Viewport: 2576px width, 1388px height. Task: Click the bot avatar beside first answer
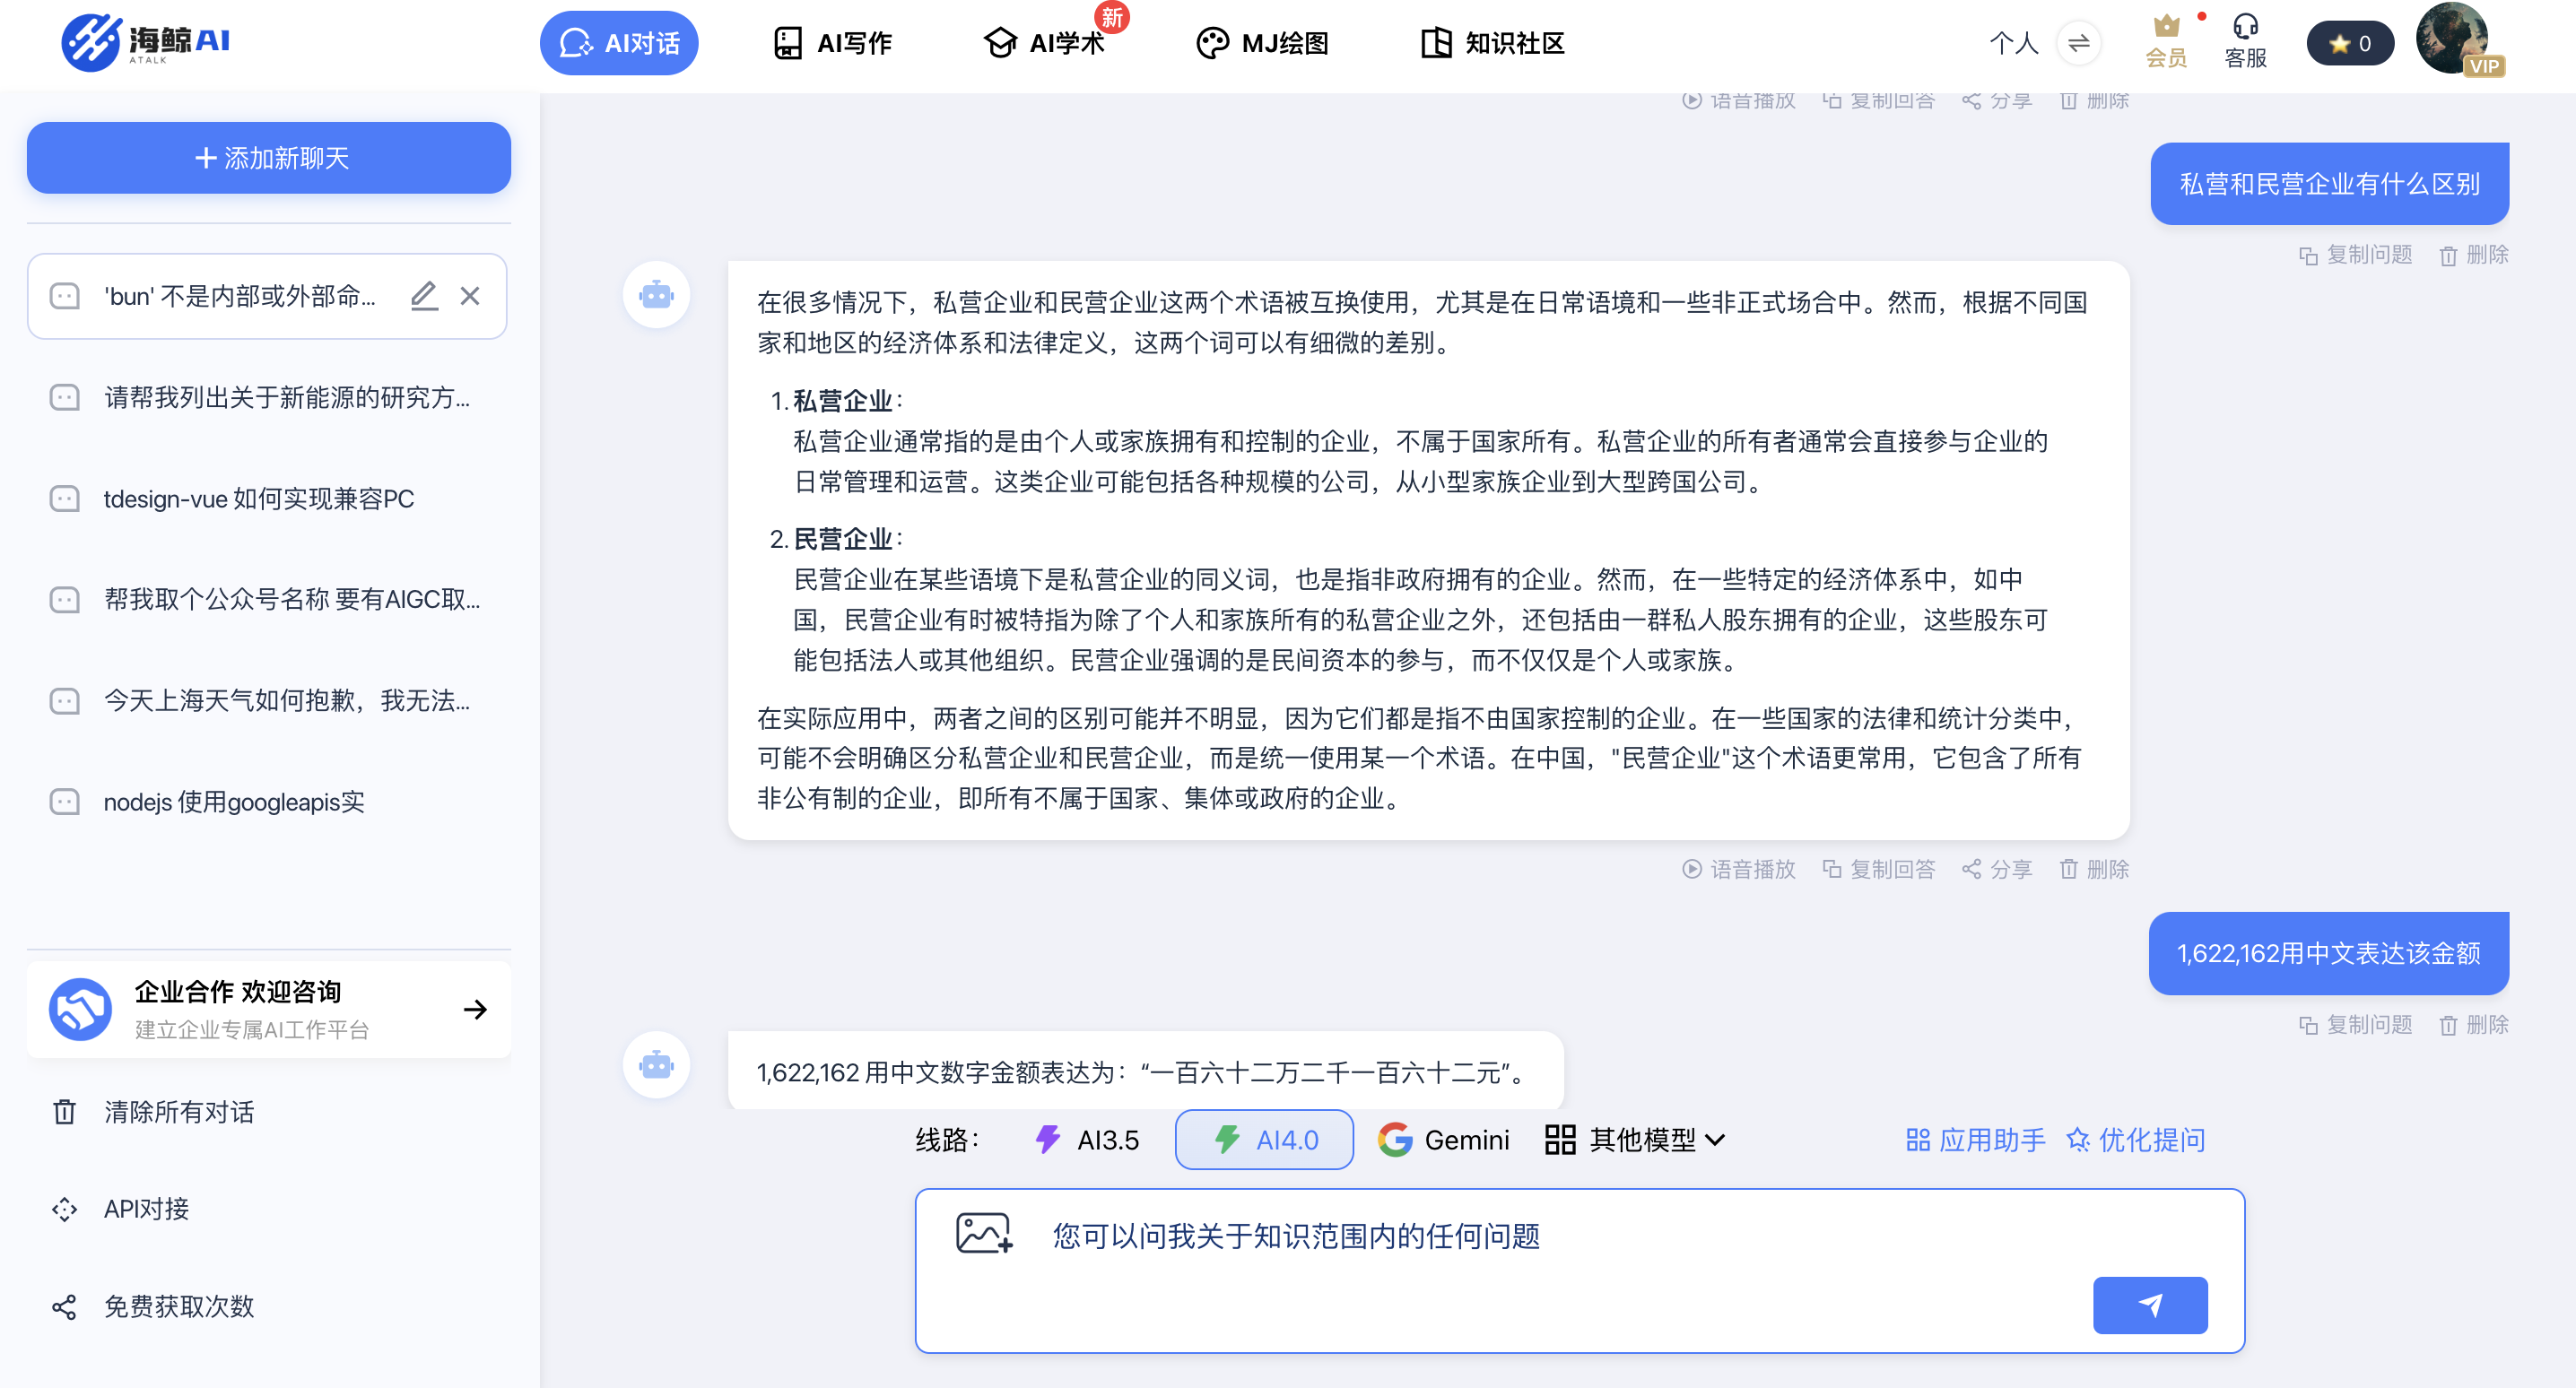656,296
